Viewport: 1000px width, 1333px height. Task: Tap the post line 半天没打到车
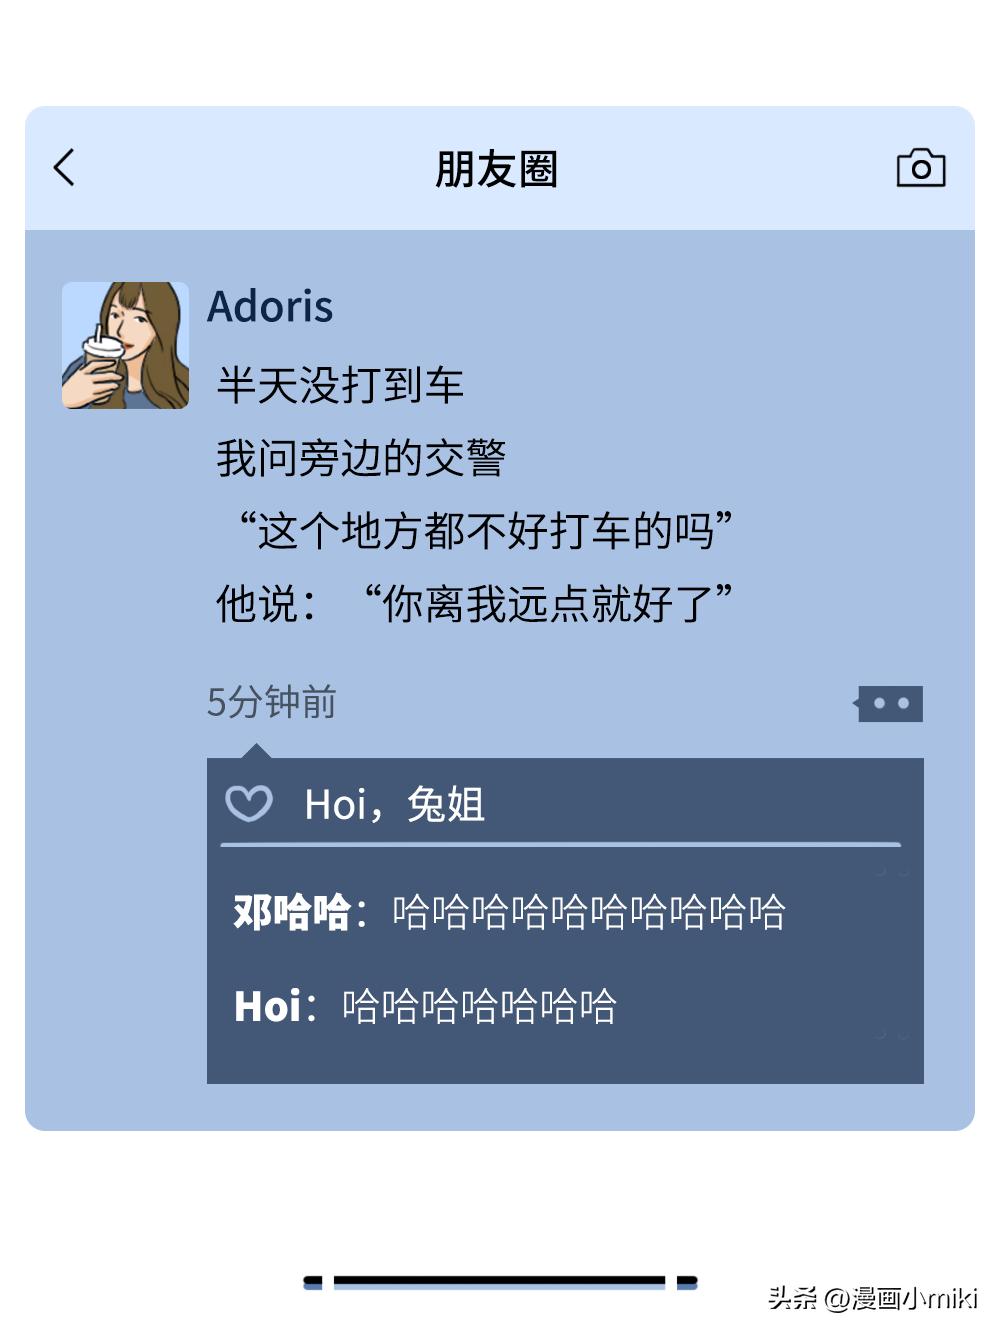pos(340,384)
